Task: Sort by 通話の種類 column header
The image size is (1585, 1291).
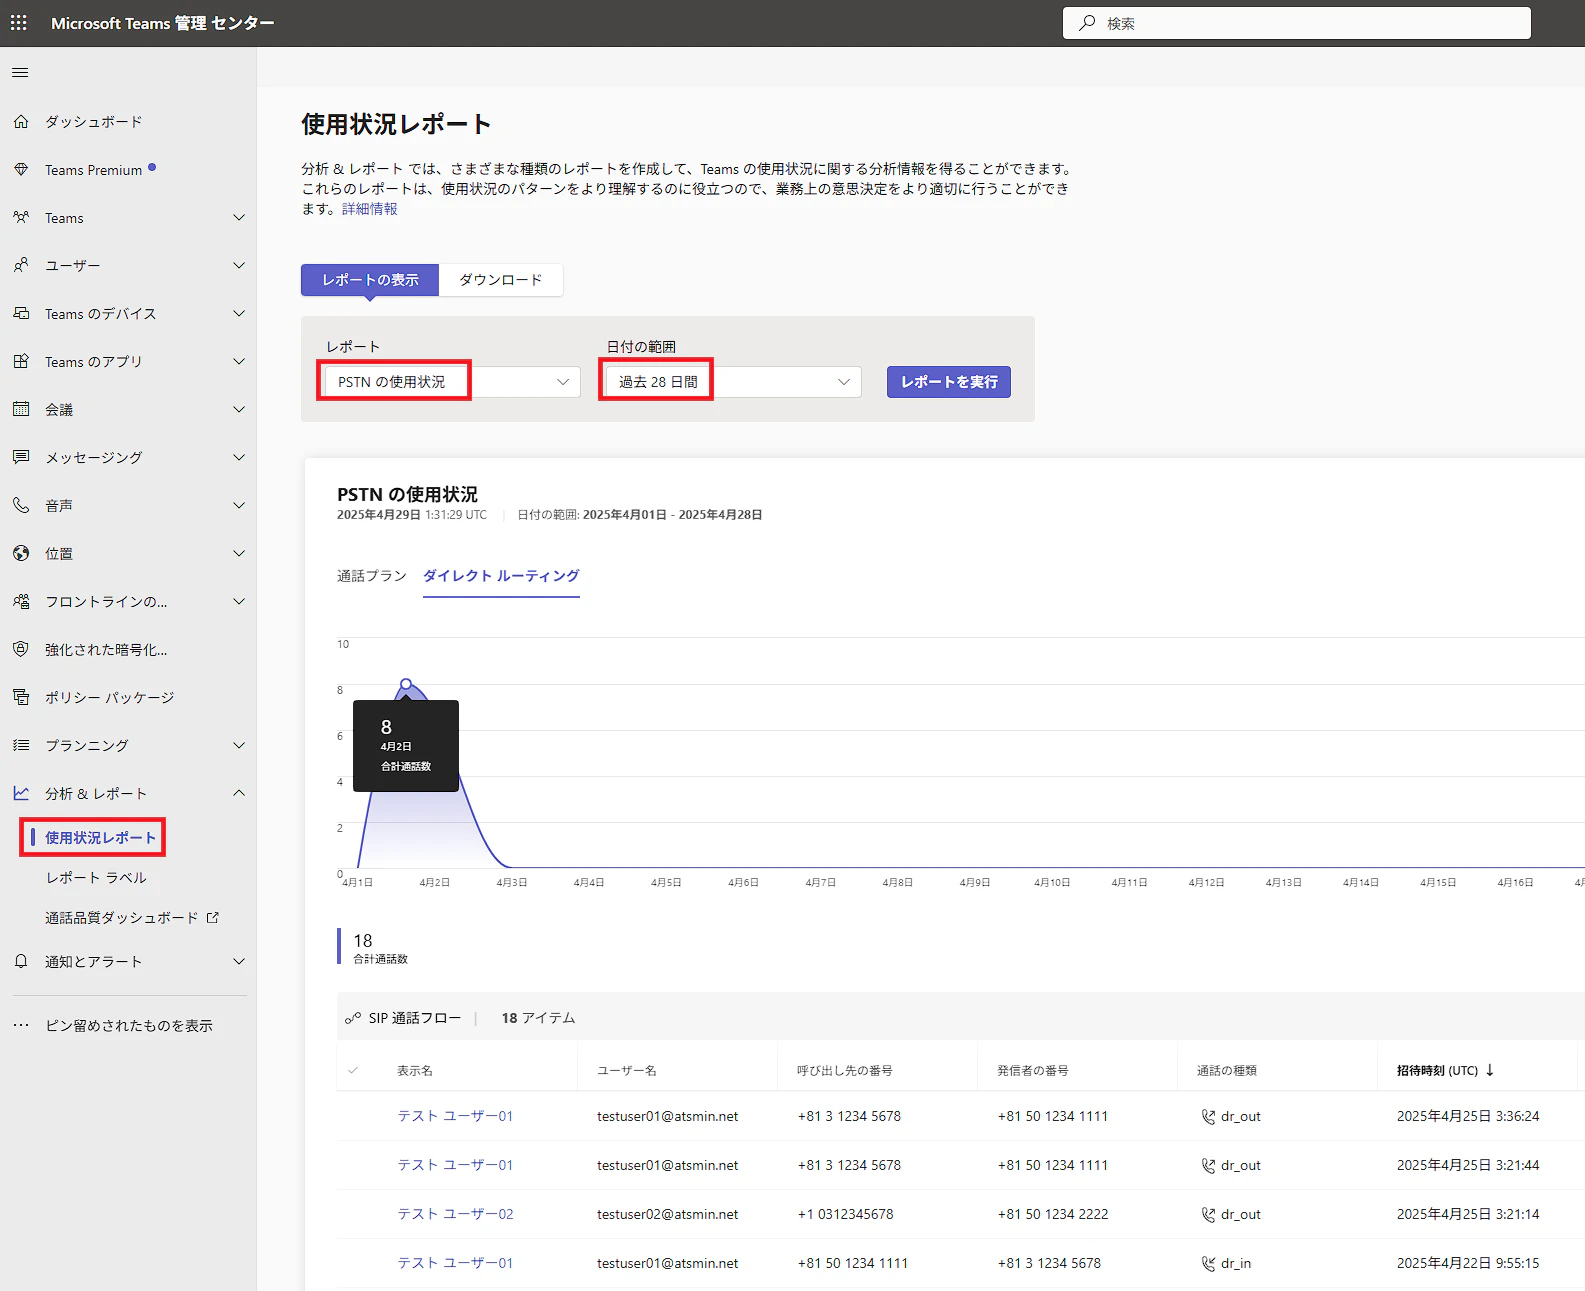Action: point(1227,1071)
